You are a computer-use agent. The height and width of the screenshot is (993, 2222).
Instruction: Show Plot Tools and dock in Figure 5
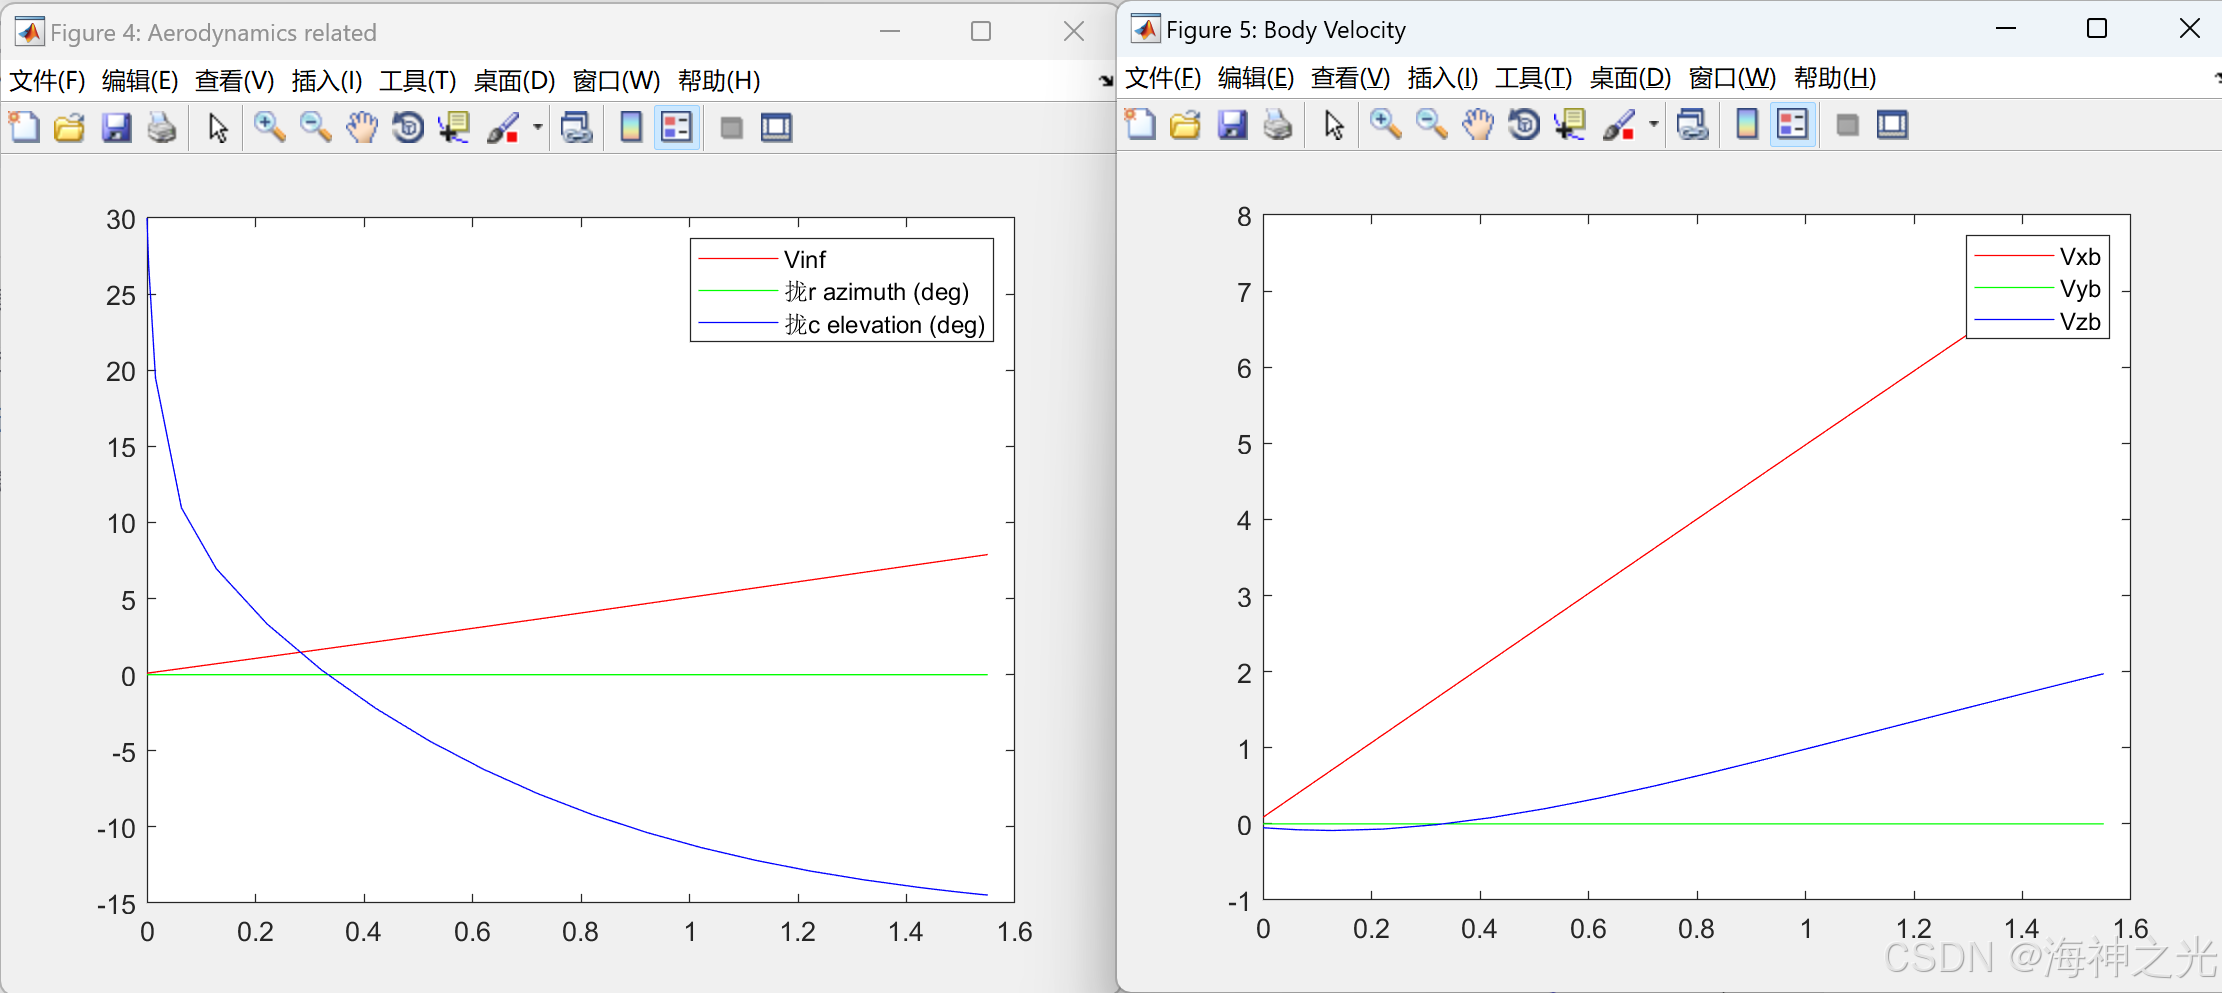coord(1893,124)
